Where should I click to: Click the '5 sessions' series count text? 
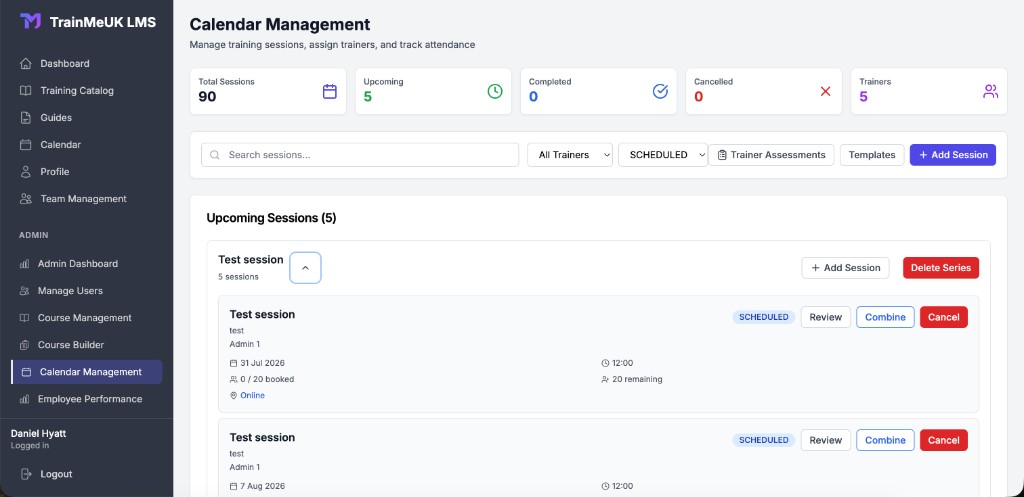pos(238,277)
